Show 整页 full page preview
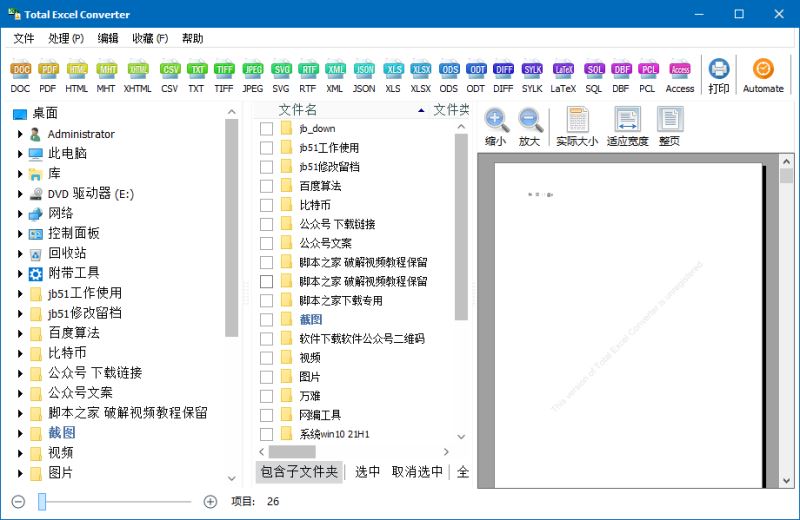 669,127
